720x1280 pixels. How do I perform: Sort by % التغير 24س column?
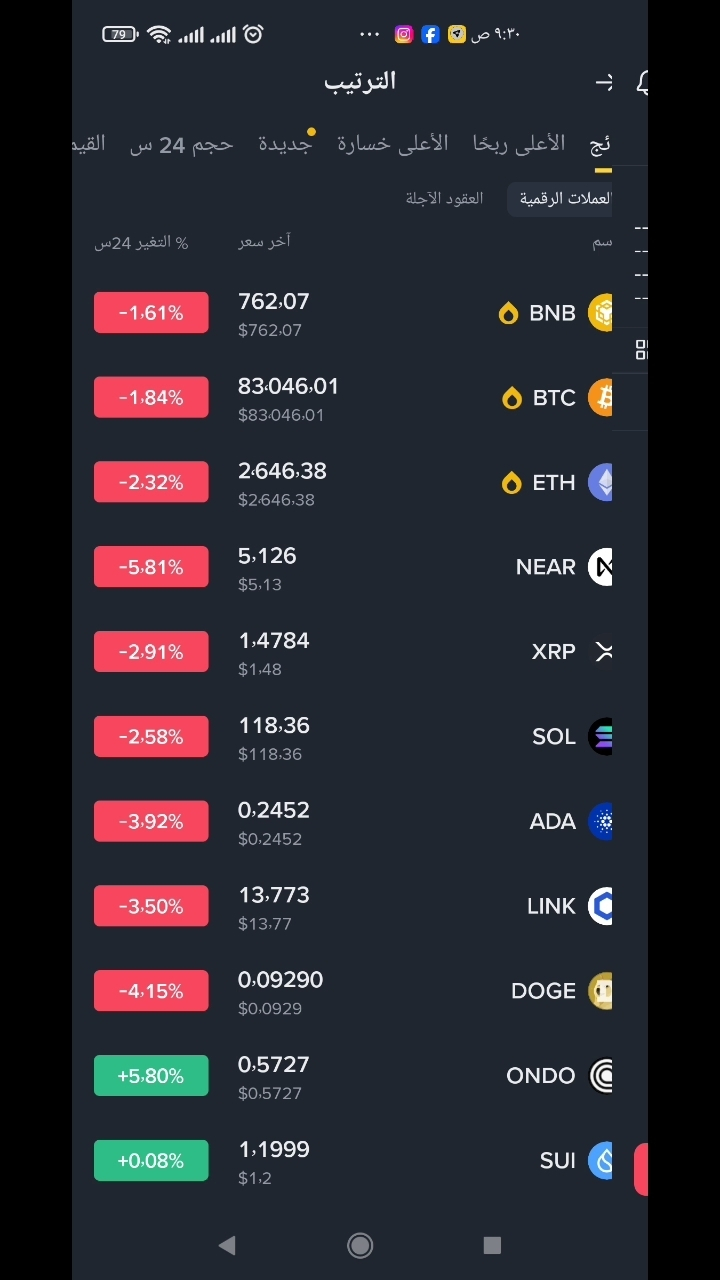tap(141, 242)
